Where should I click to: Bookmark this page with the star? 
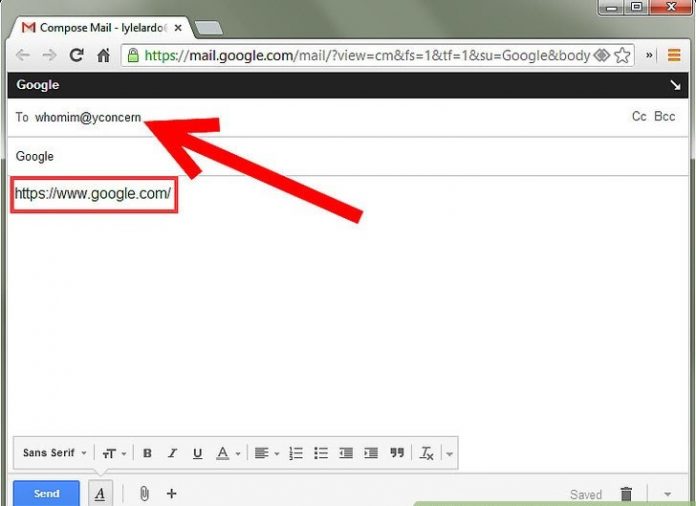[622, 56]
